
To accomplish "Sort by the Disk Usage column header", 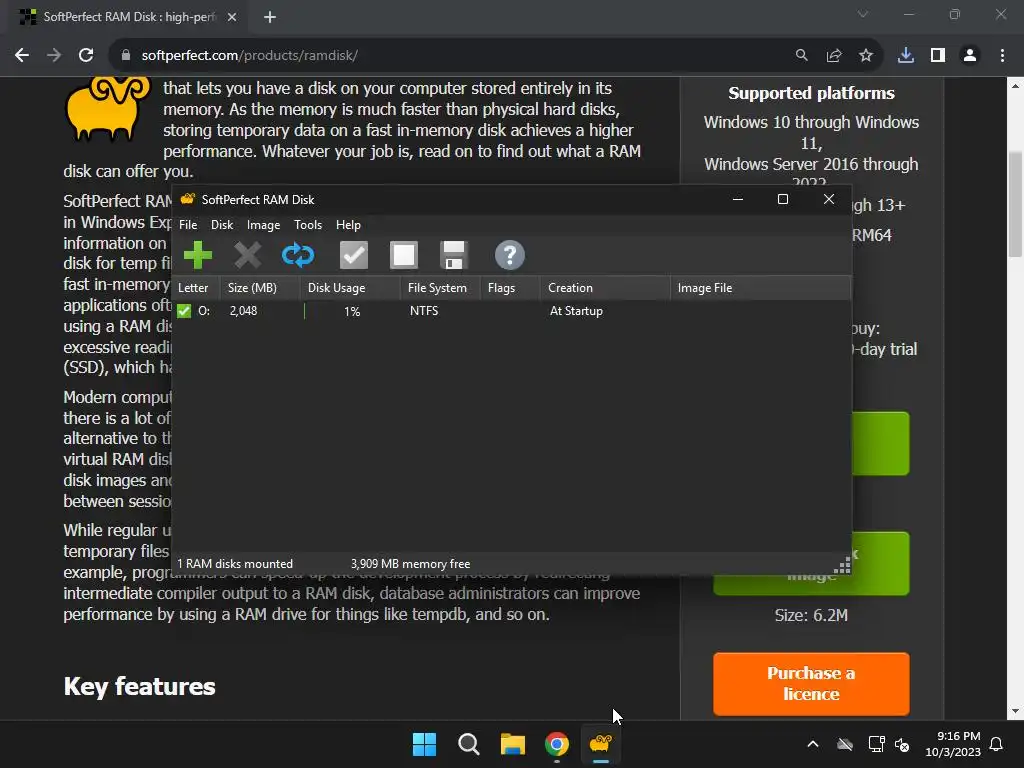I will (x=351, y=288).
